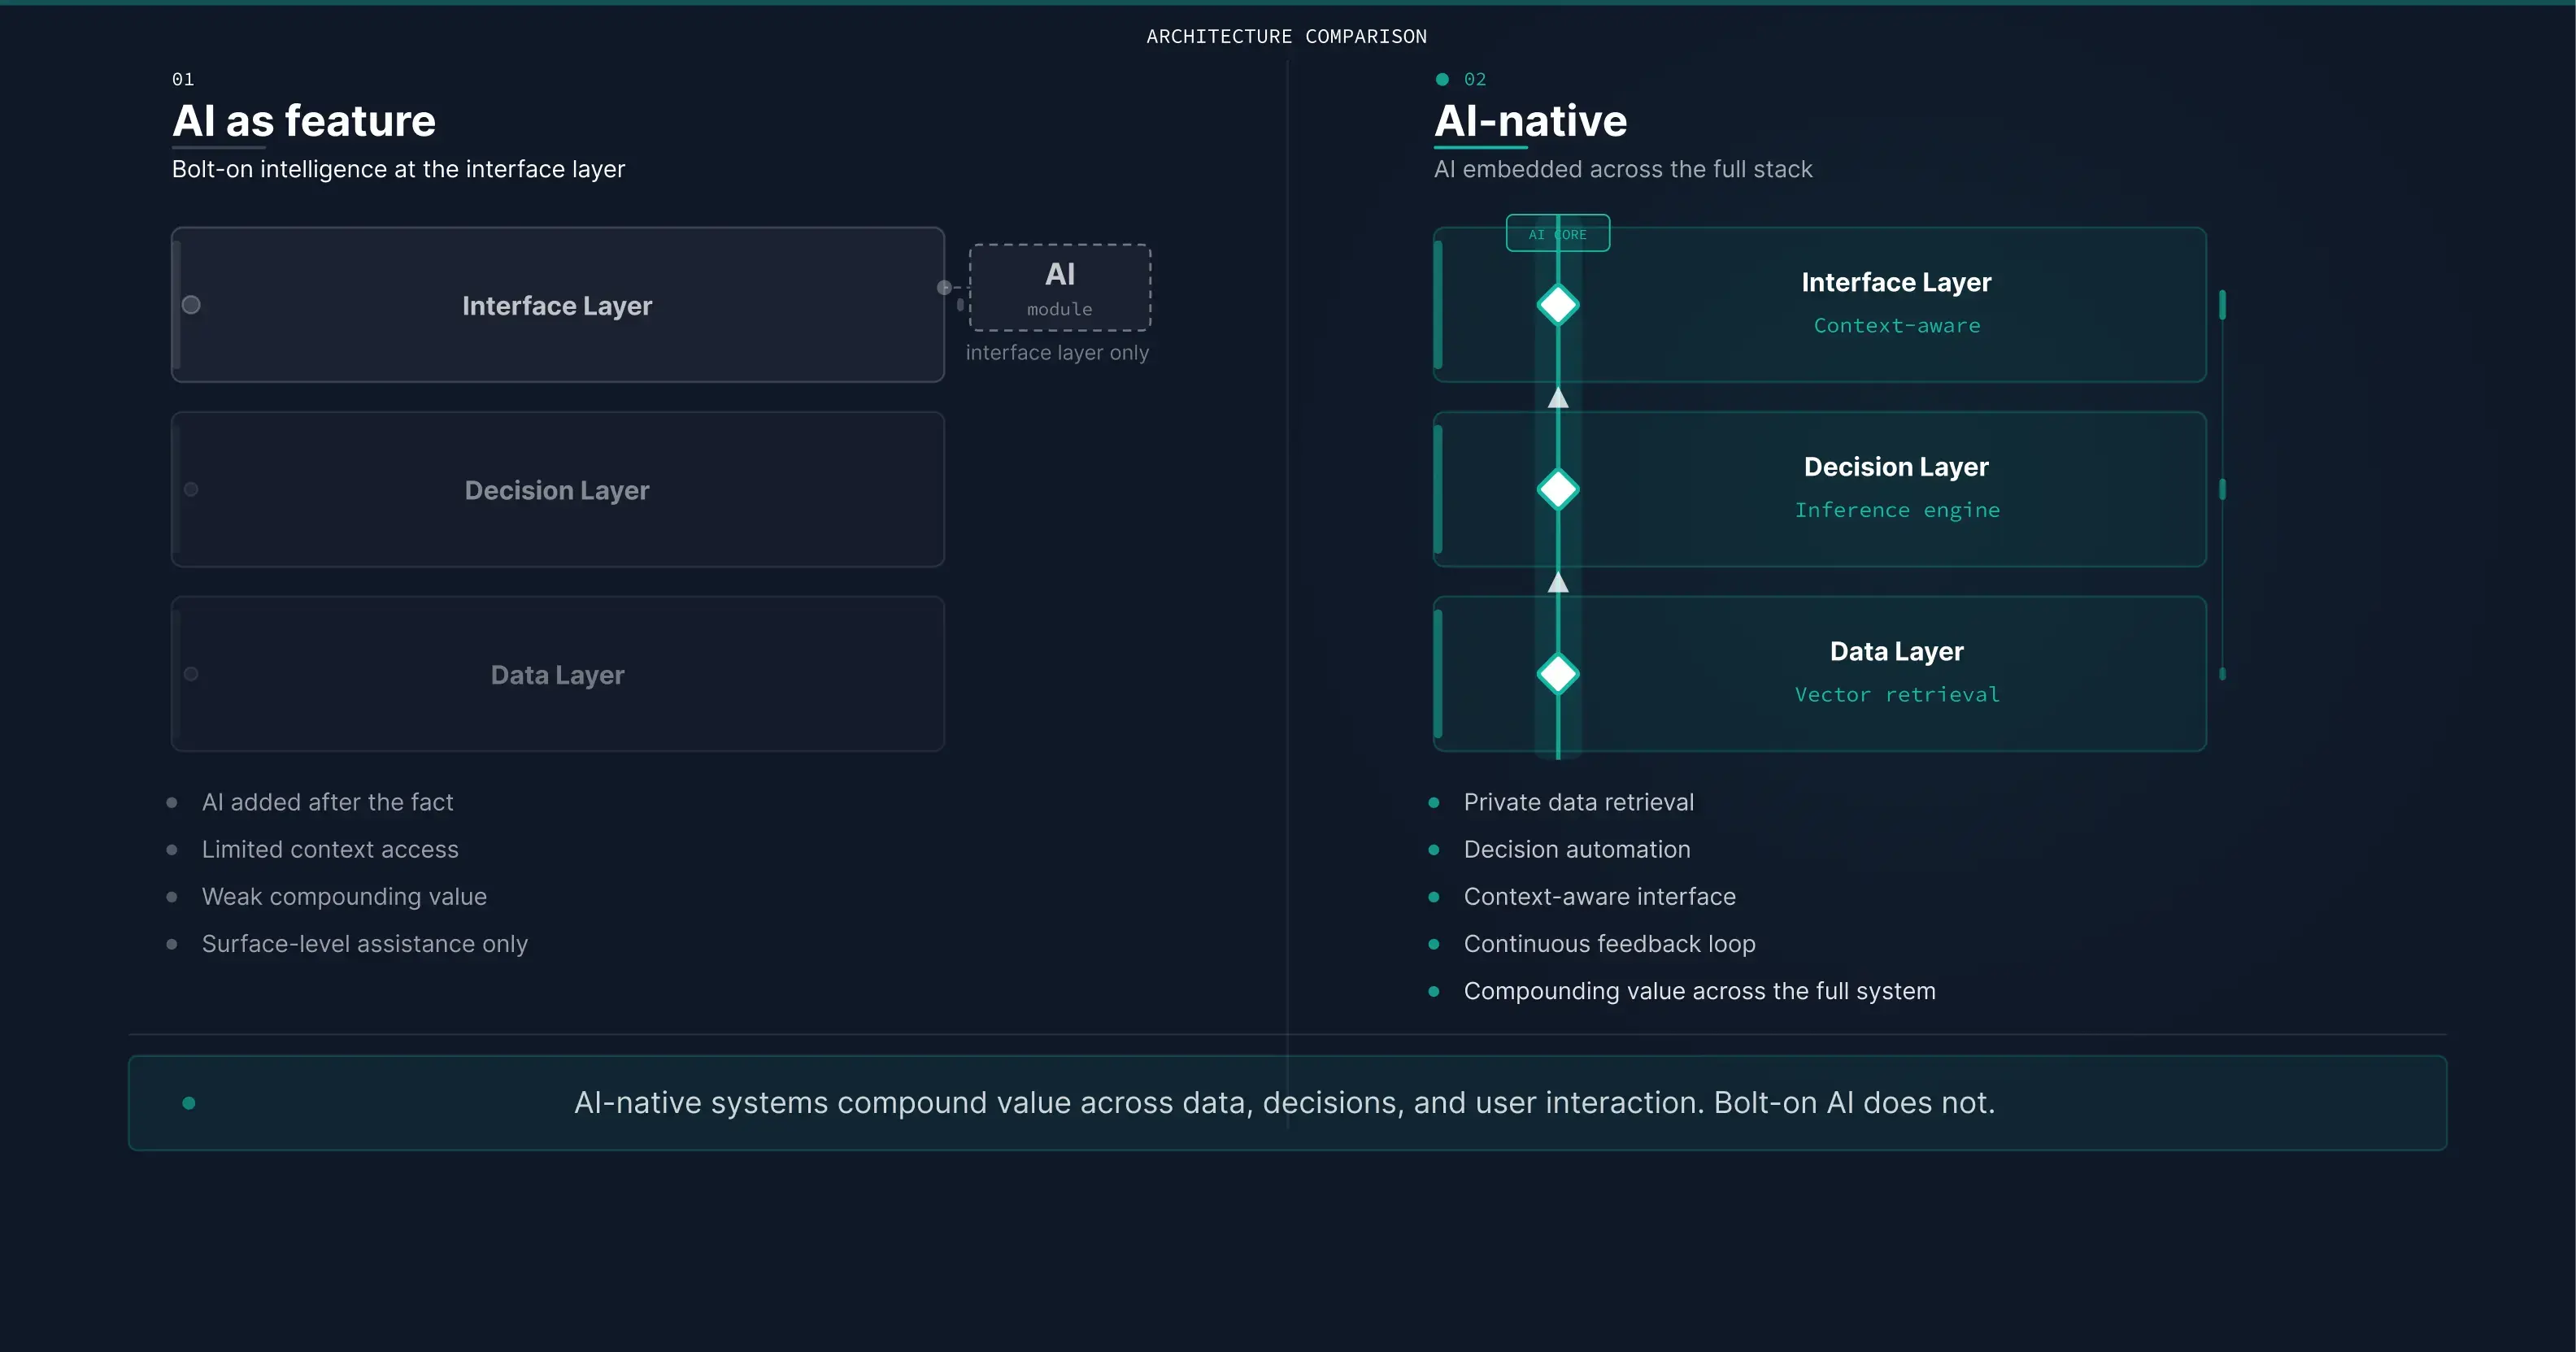2576x1352 pixels.
Task: Click the dot marker in left Decision Layer
Action: tap(191, 489)
